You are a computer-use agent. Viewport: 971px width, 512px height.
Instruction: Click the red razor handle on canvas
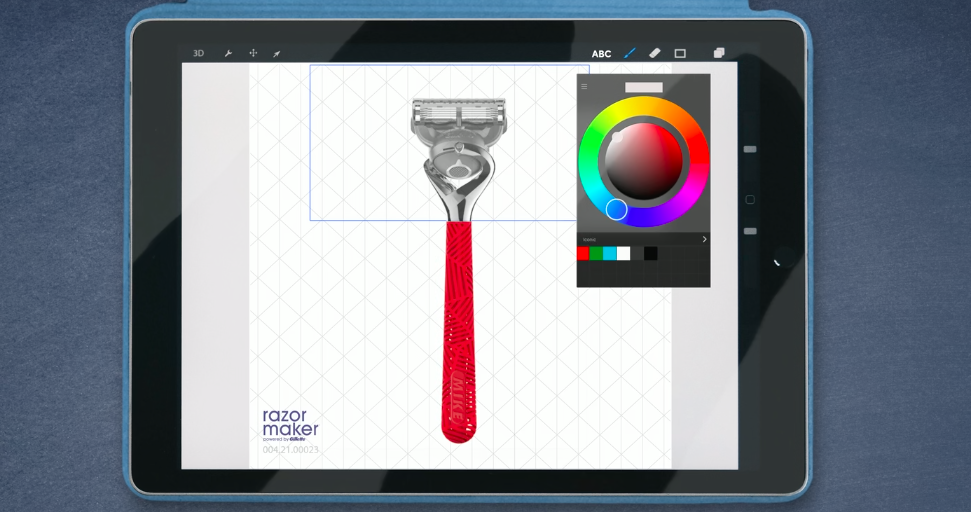point(459,330)
